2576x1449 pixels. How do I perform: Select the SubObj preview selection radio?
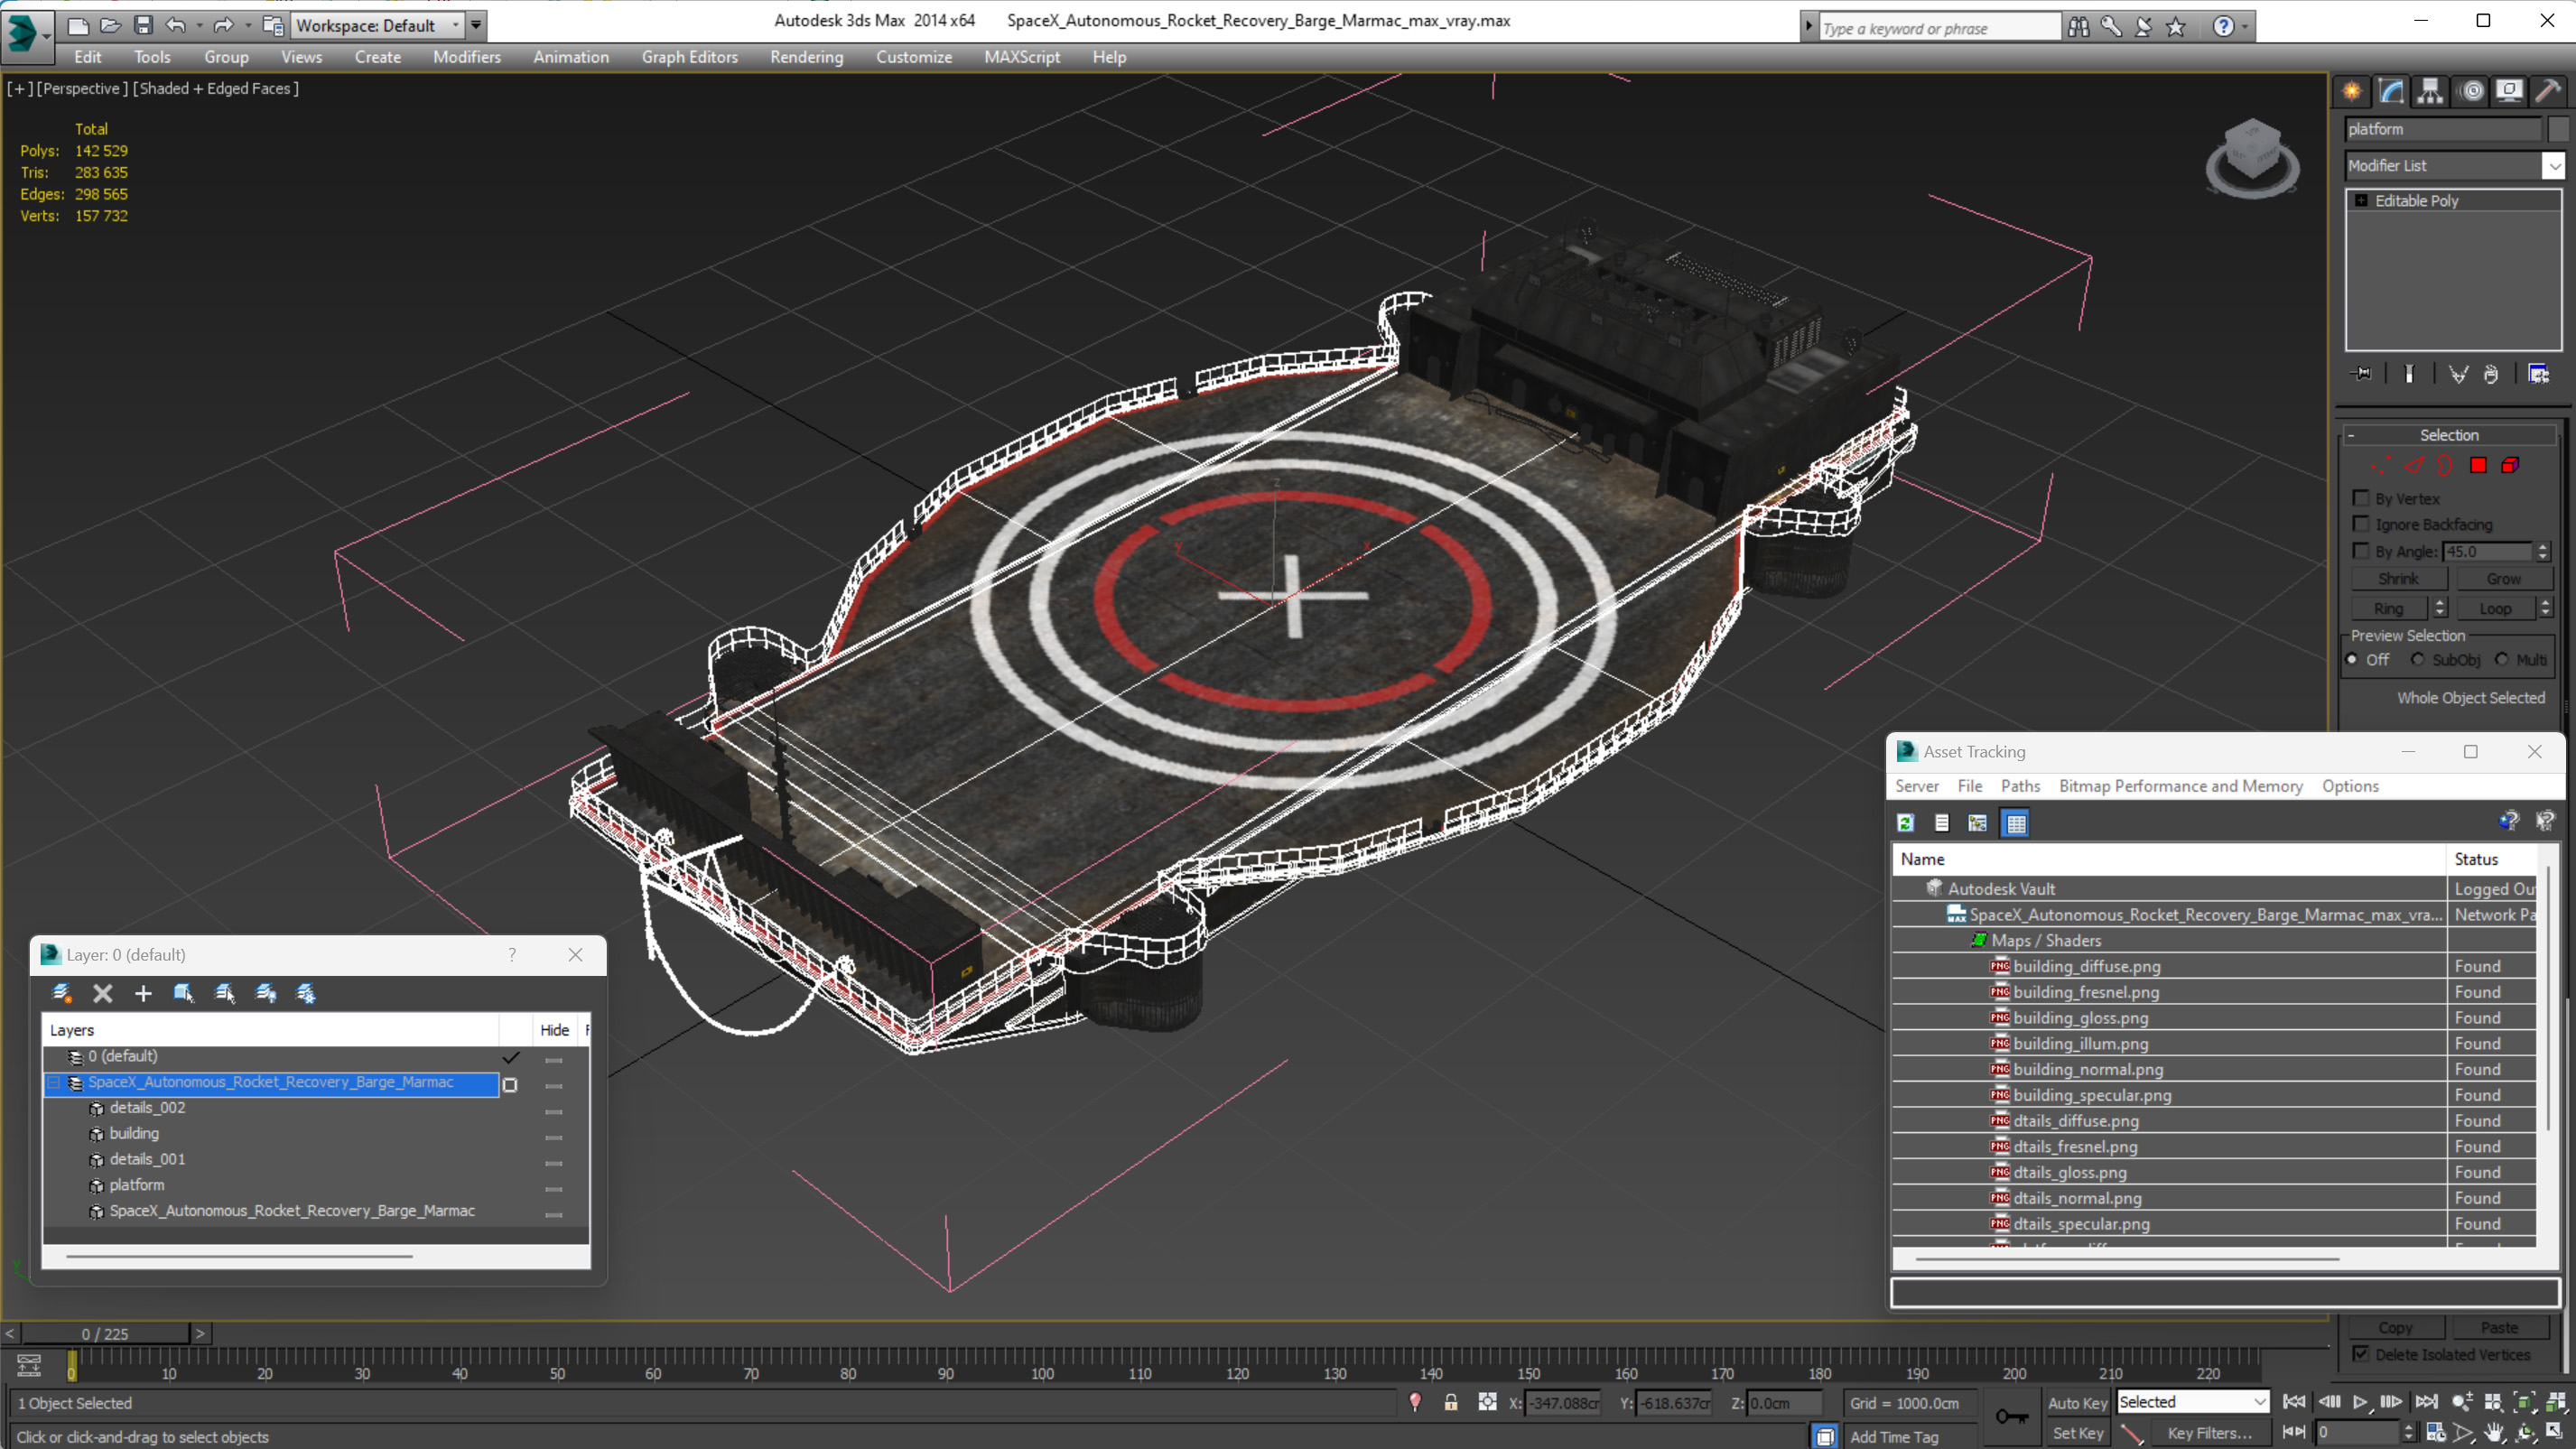[x=2417, y=659]
